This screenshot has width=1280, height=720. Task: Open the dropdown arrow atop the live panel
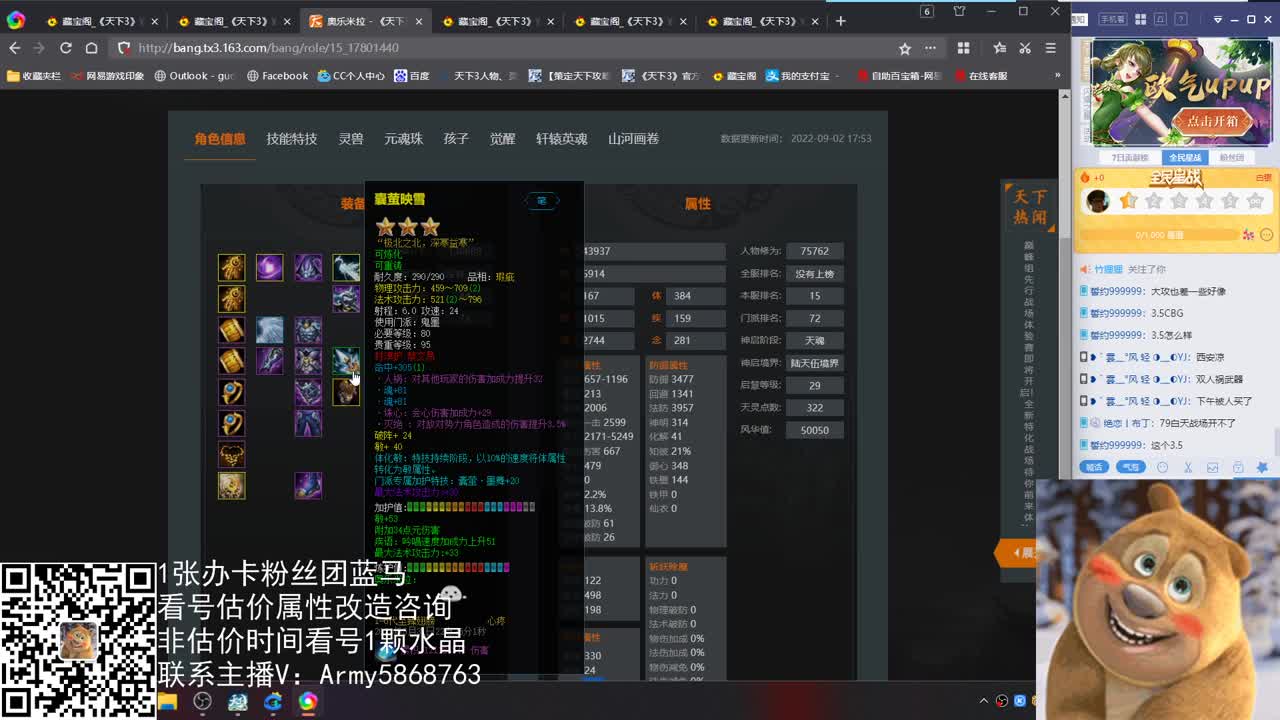[x=1218, y=19]
